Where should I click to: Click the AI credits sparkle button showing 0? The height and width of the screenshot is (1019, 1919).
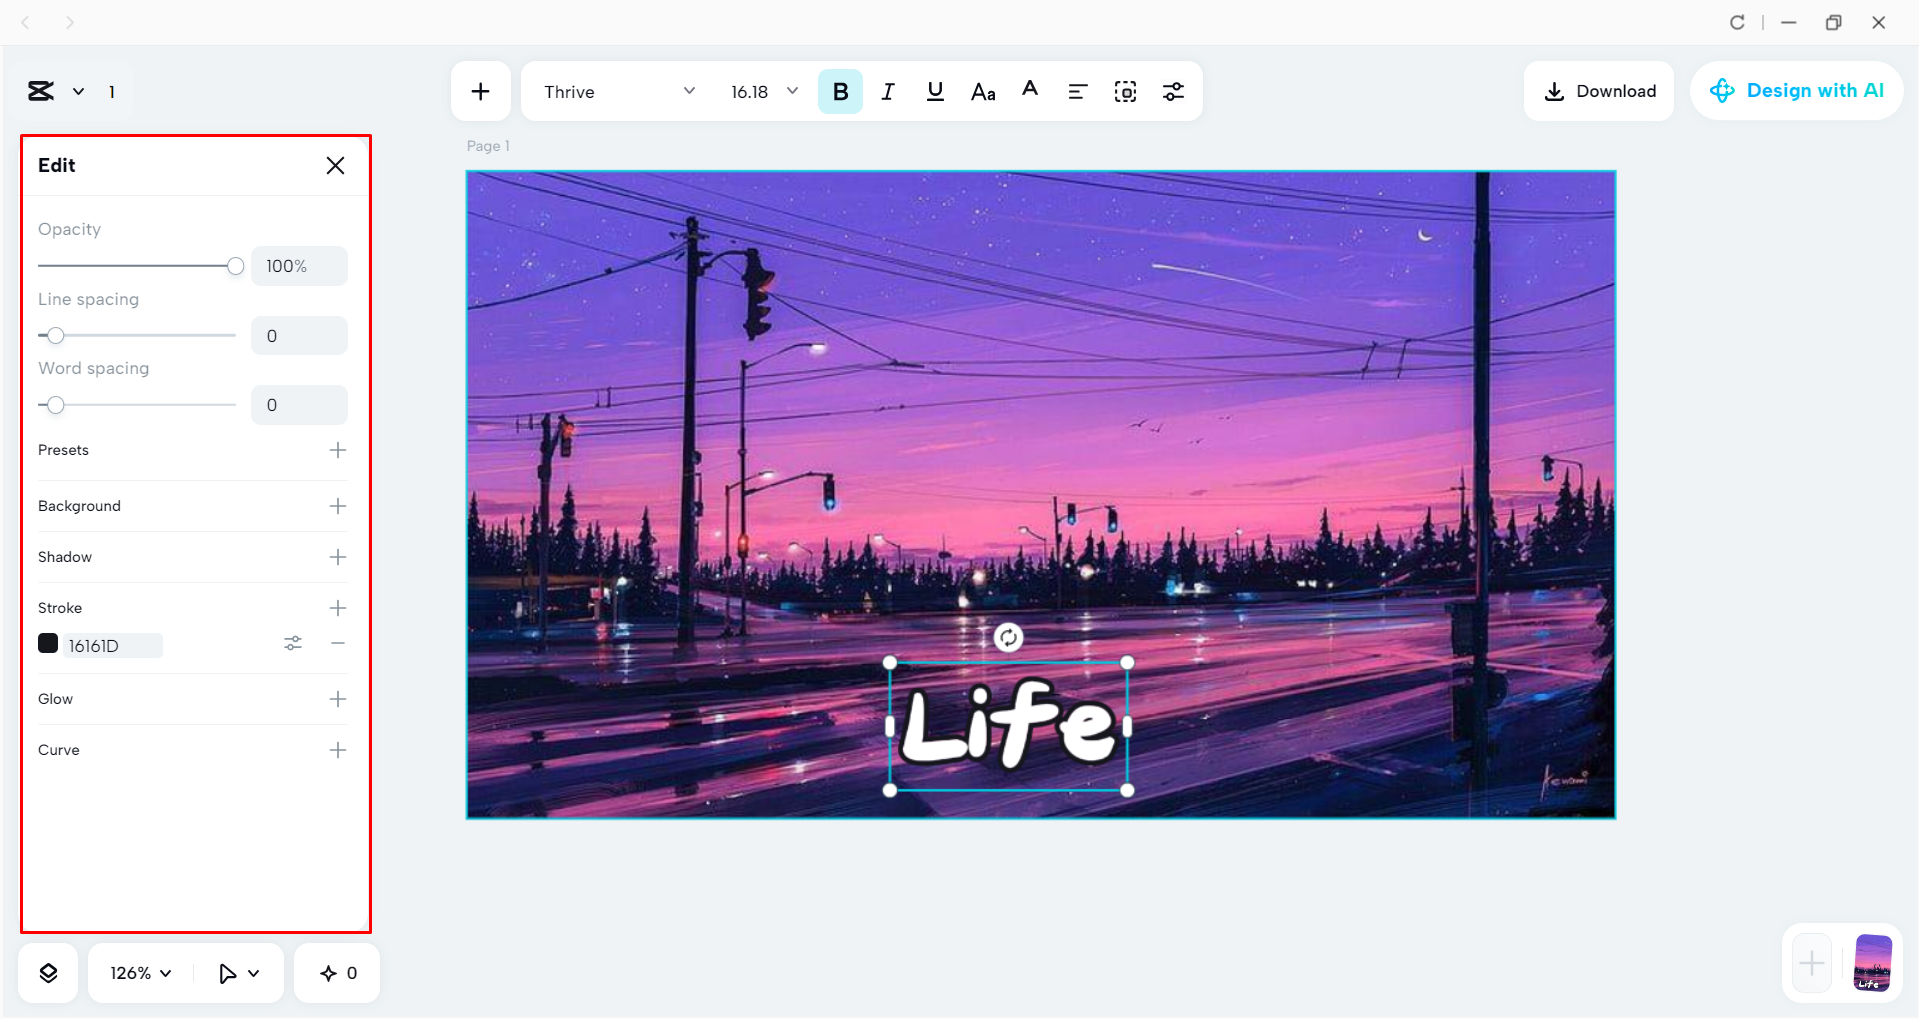click(336, 971)
